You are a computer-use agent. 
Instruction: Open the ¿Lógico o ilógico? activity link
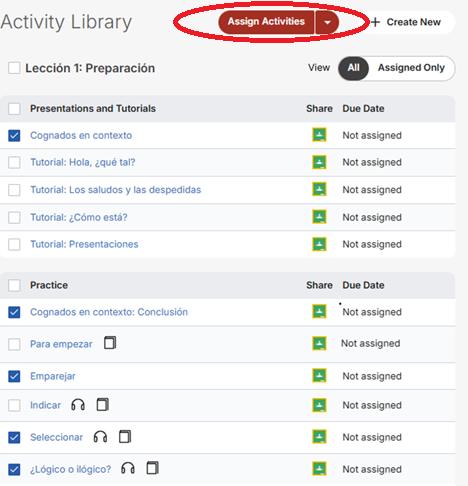tap(70, 469)
